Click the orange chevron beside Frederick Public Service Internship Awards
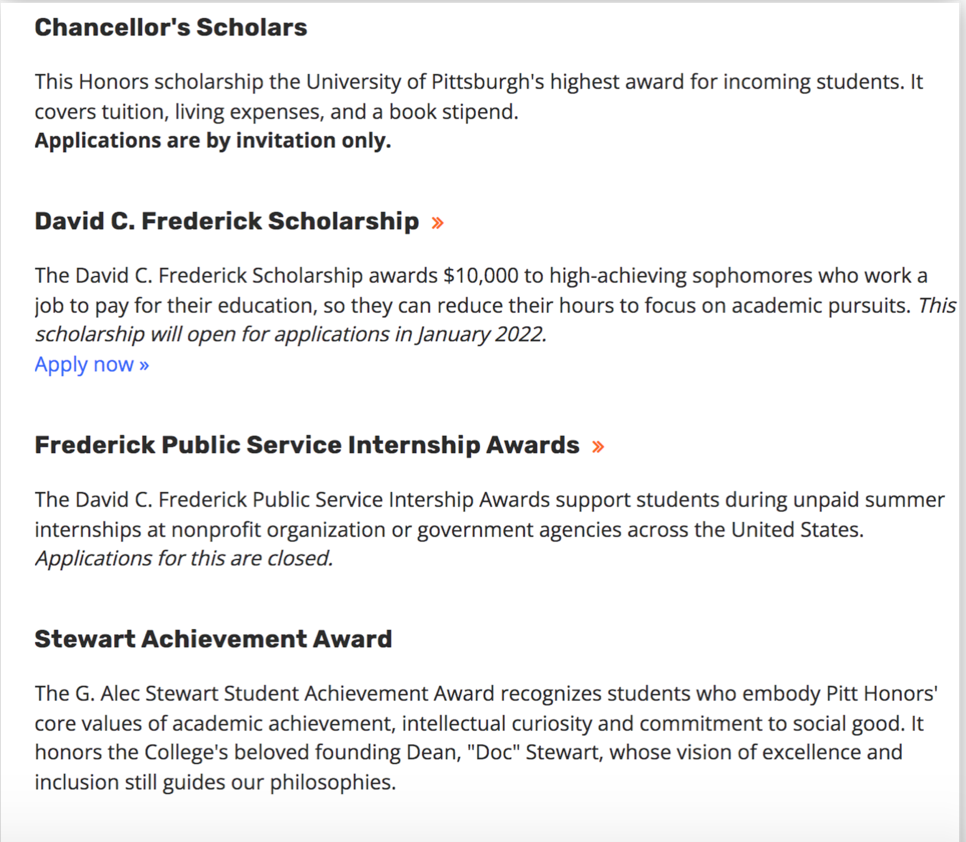966x842 pixels. click(598, 447)
